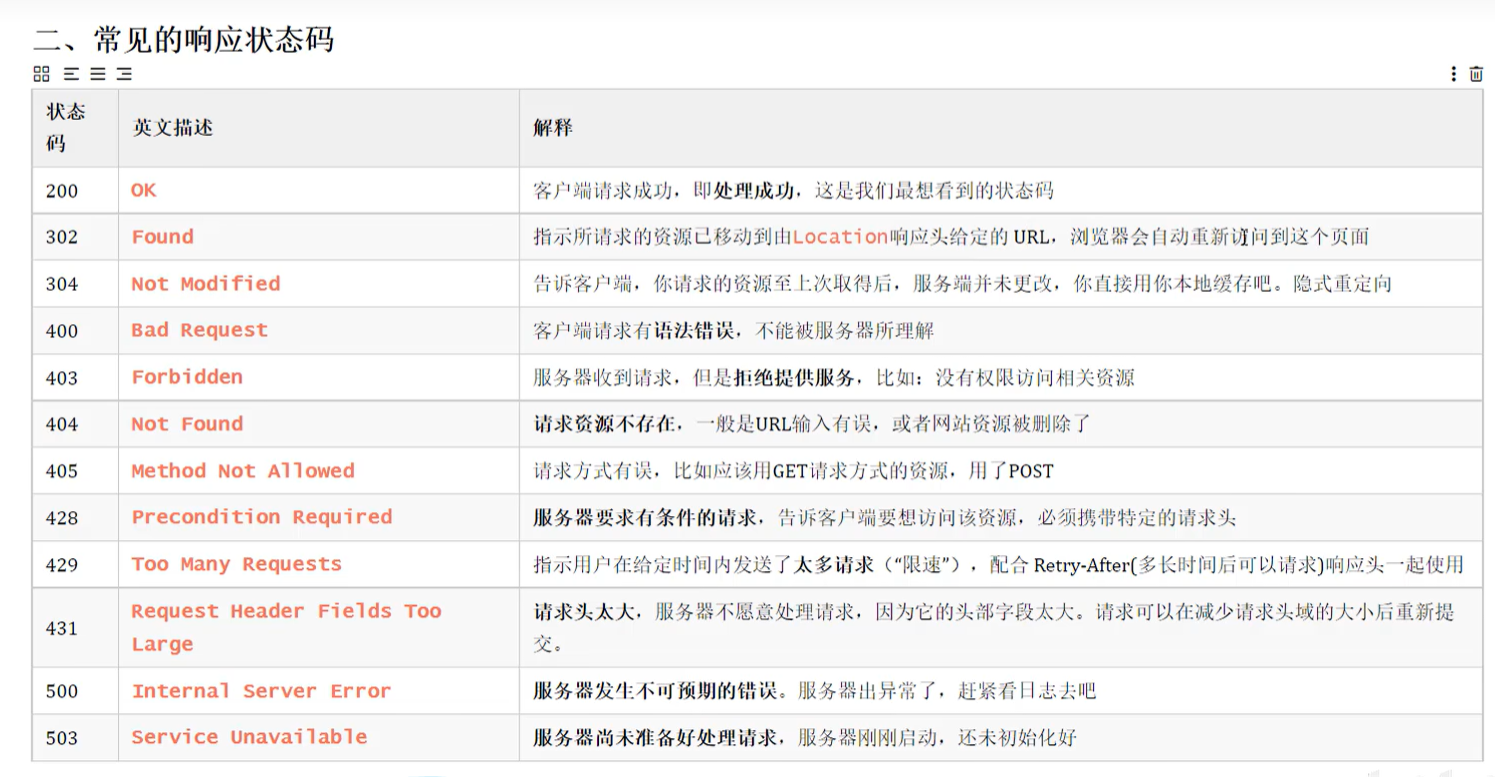1495x777 pixels.
Task: Click the 处理成功 bold text in row 200
Action: pyautogui.click(x=755, y=190)
